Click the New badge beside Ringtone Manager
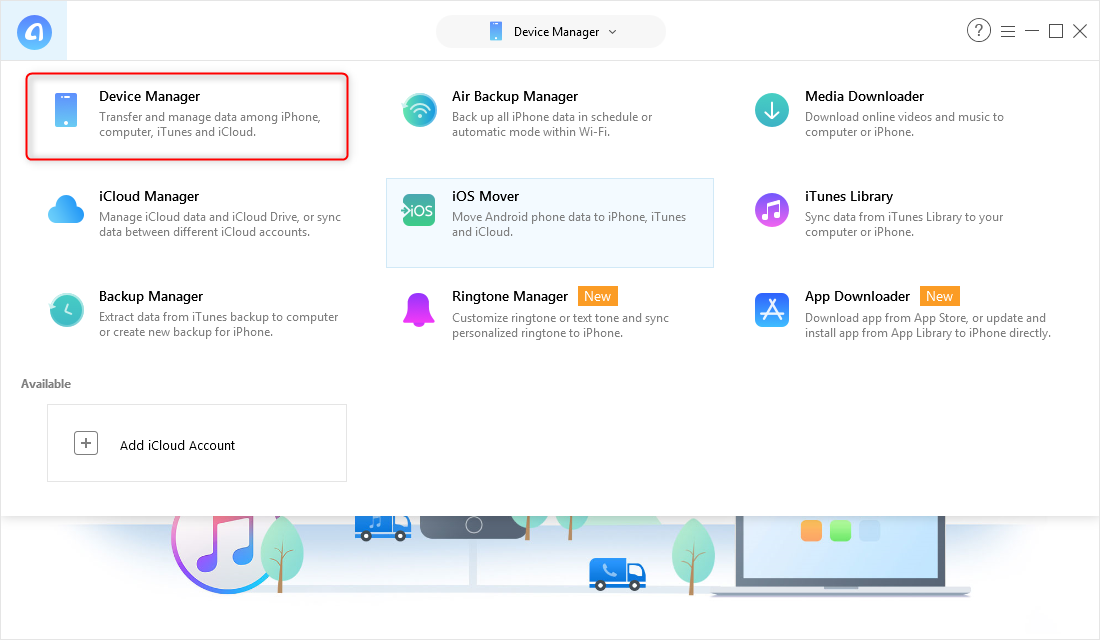 click(598, 296)
